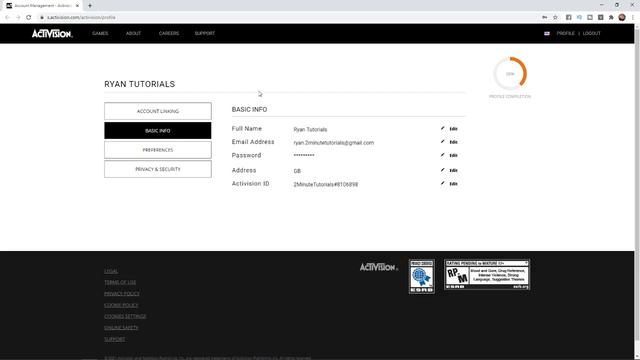The height and width of the screenshot is (360, 640).
Task: Open the Preferences tab
Action: [158, 150]
